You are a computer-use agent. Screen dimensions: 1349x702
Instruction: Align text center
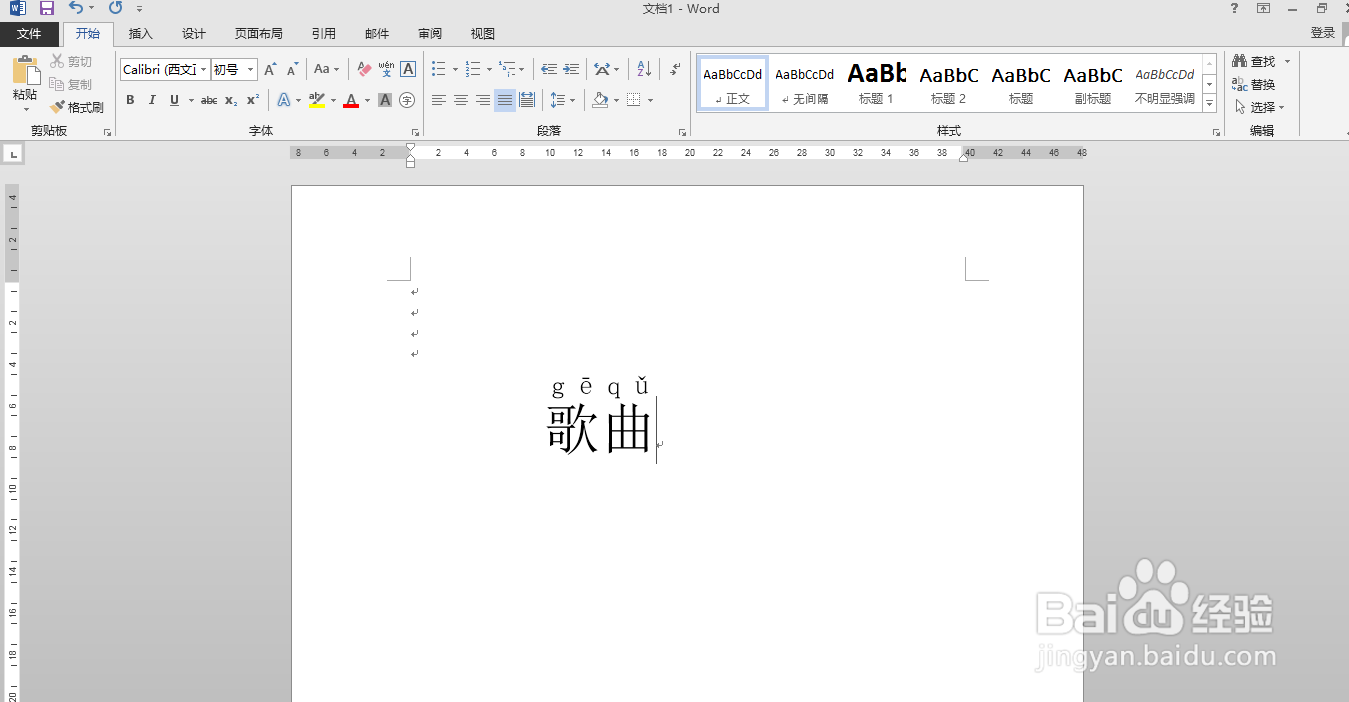[x=461, y=100]
